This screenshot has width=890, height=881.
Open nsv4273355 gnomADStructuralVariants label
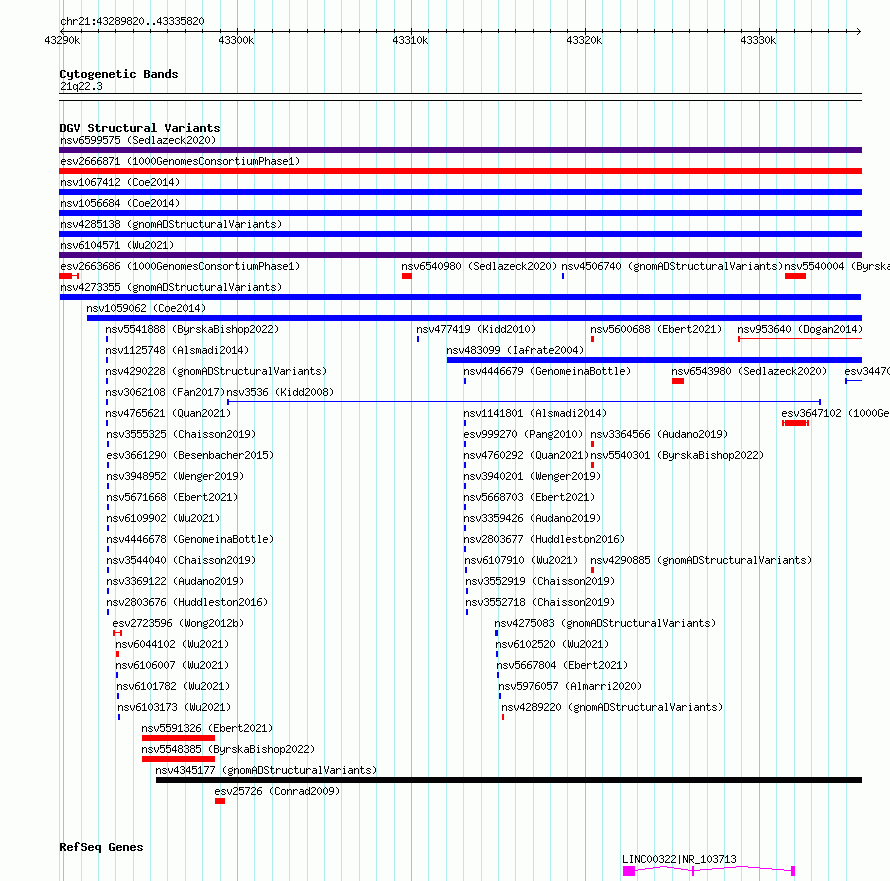coord(171,287)
